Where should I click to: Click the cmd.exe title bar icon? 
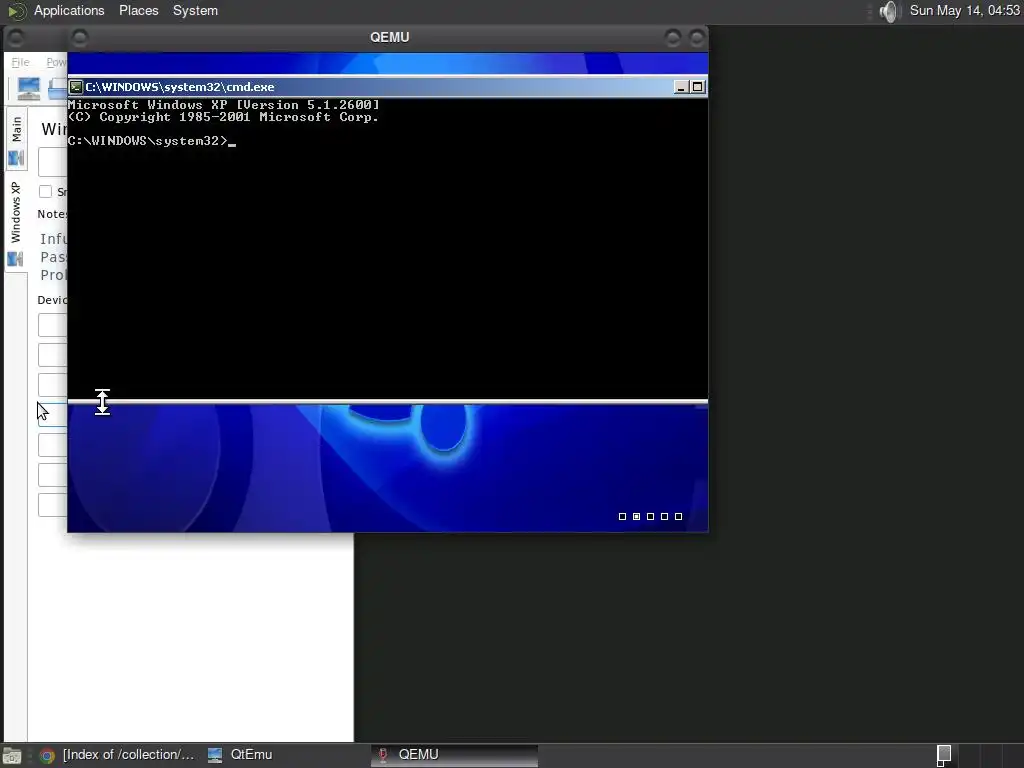click(76, 87)
